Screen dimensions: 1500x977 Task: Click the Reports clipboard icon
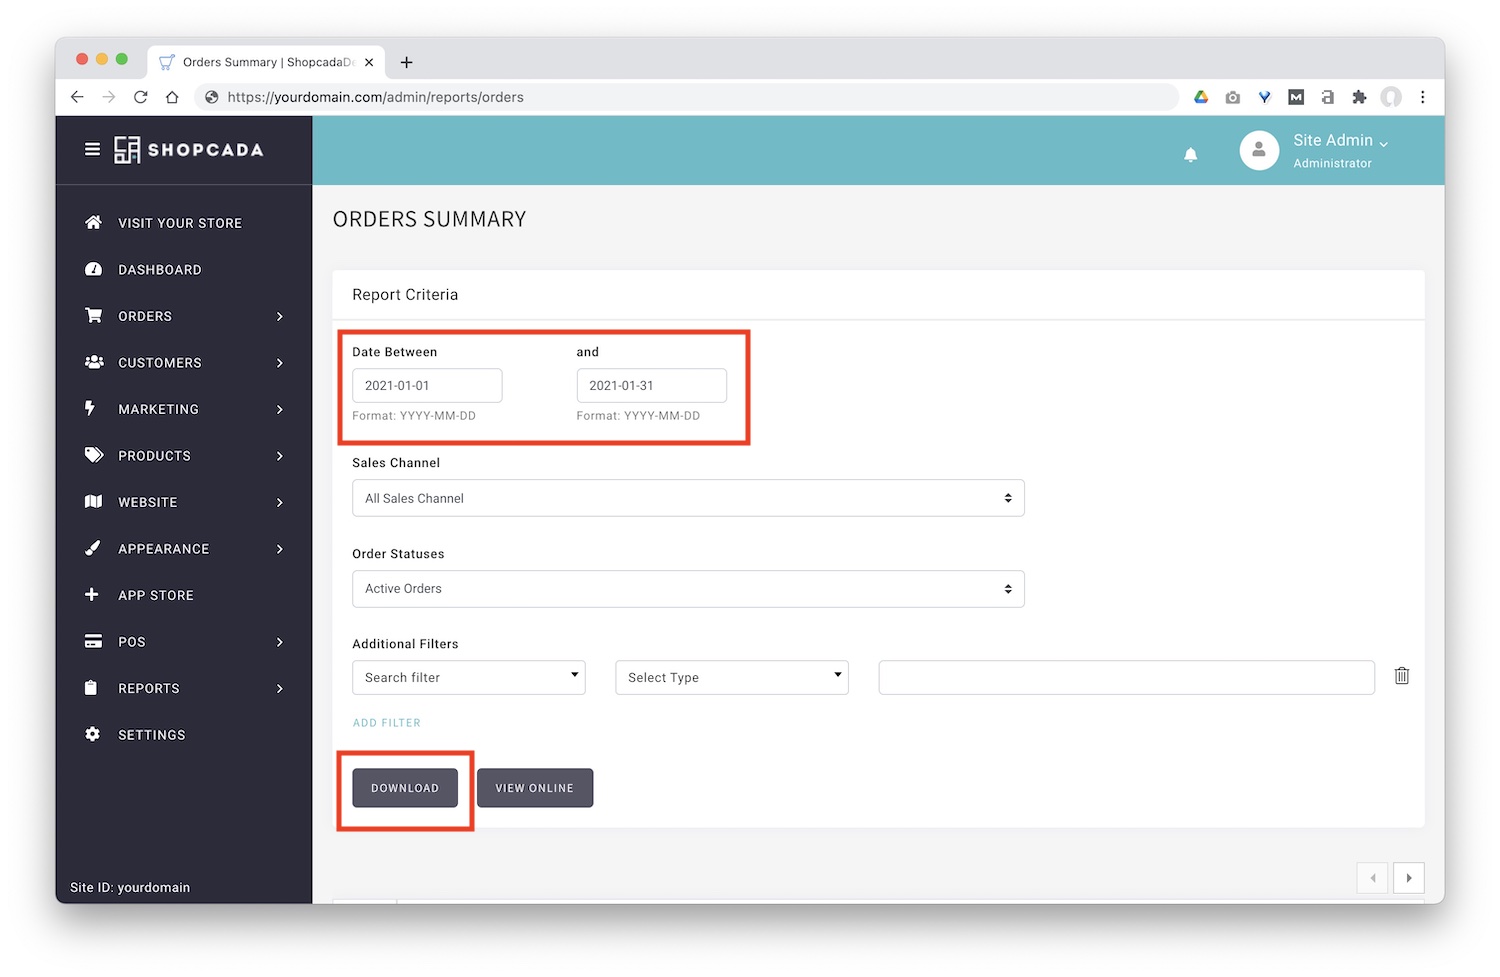[91, 688]
